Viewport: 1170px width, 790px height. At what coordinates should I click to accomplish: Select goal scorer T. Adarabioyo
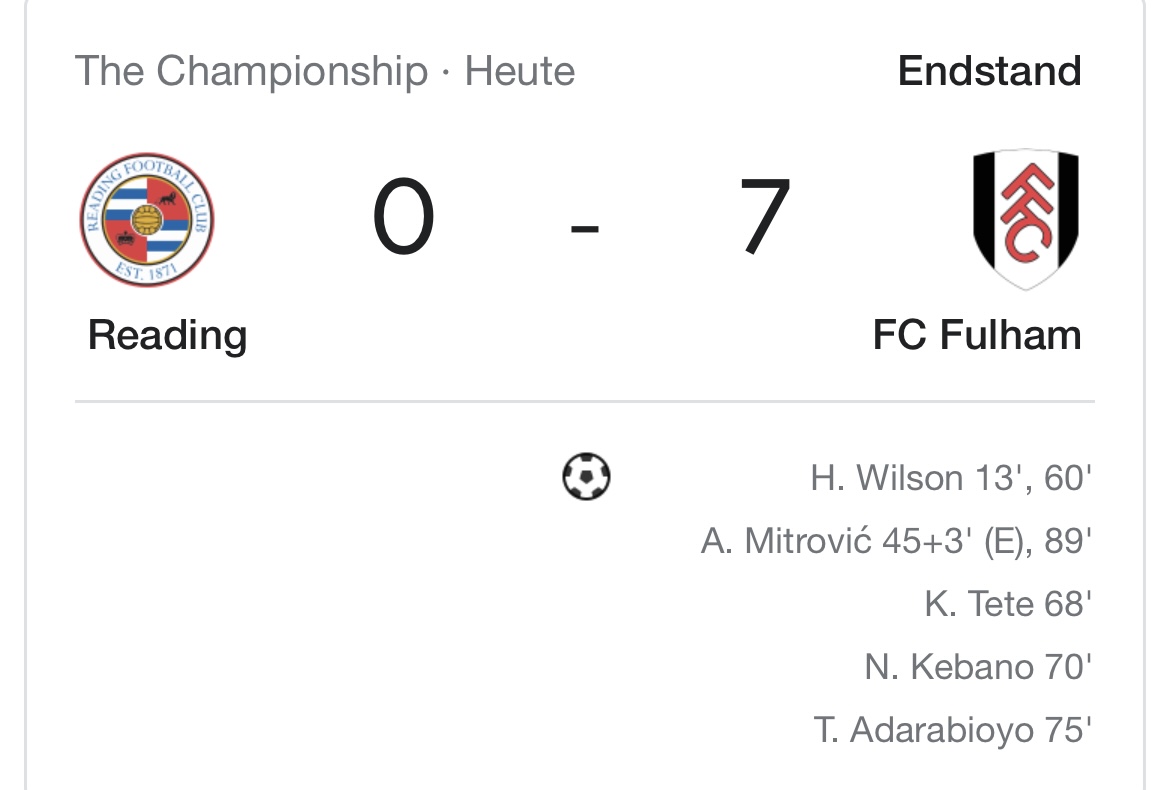click(x=923, y=730)
